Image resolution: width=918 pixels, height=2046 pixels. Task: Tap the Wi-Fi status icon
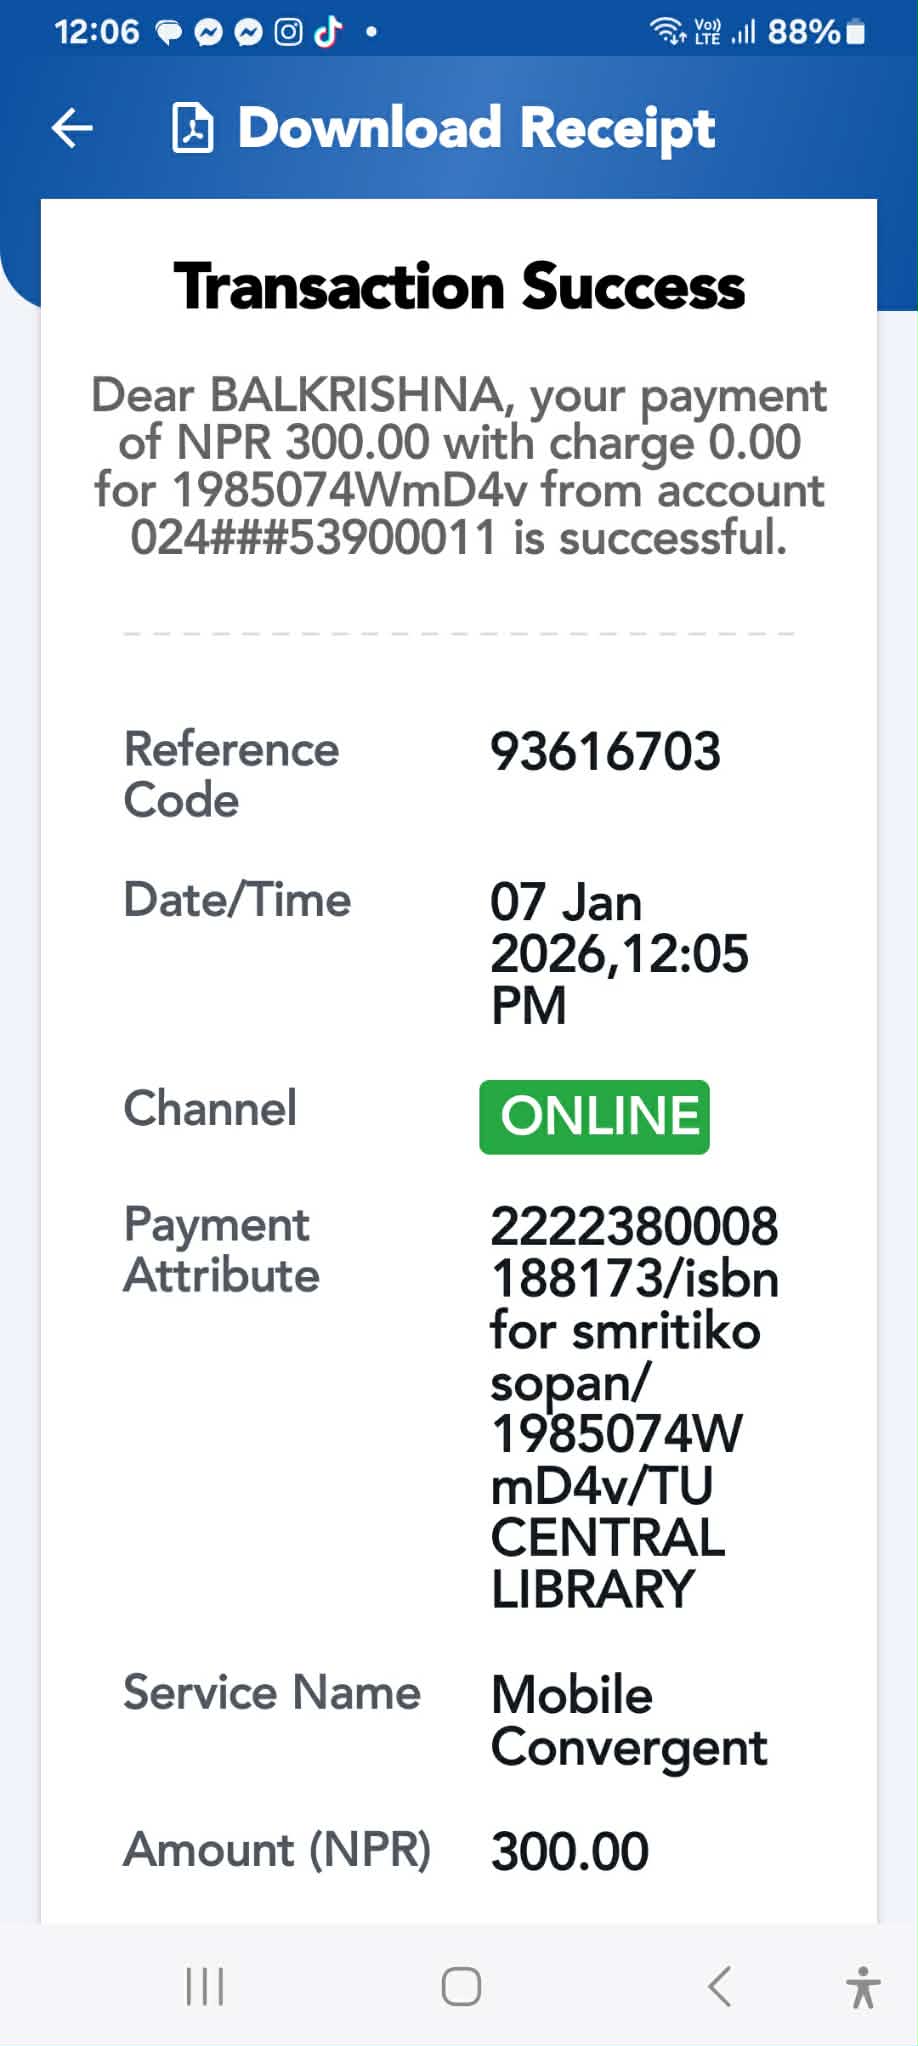click(x=667, y=32)
